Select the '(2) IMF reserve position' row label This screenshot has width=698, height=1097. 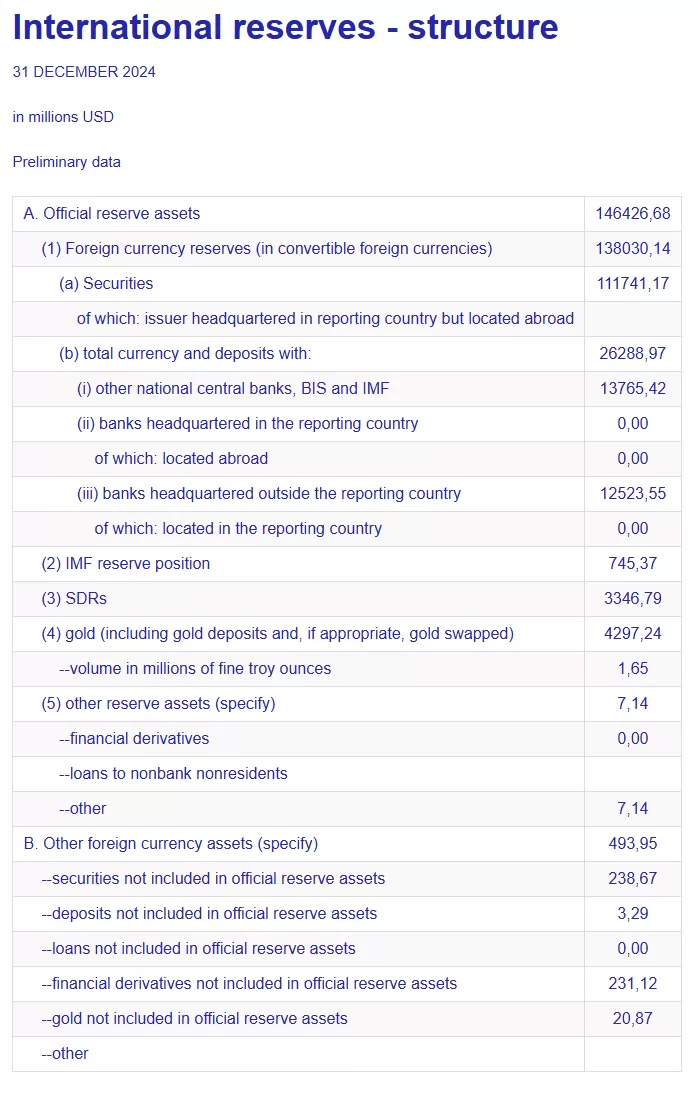(125, 564)
